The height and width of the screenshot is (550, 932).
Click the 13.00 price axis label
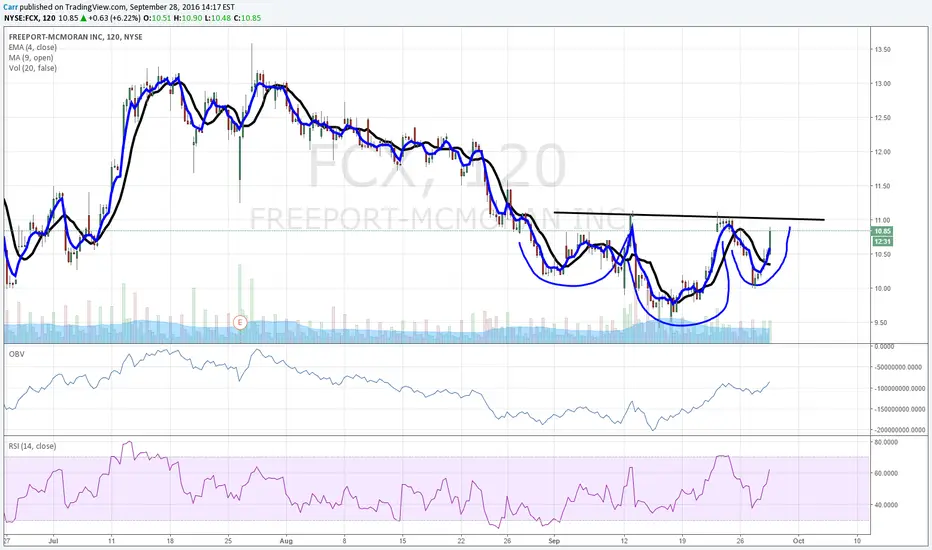tap(883, 84)
